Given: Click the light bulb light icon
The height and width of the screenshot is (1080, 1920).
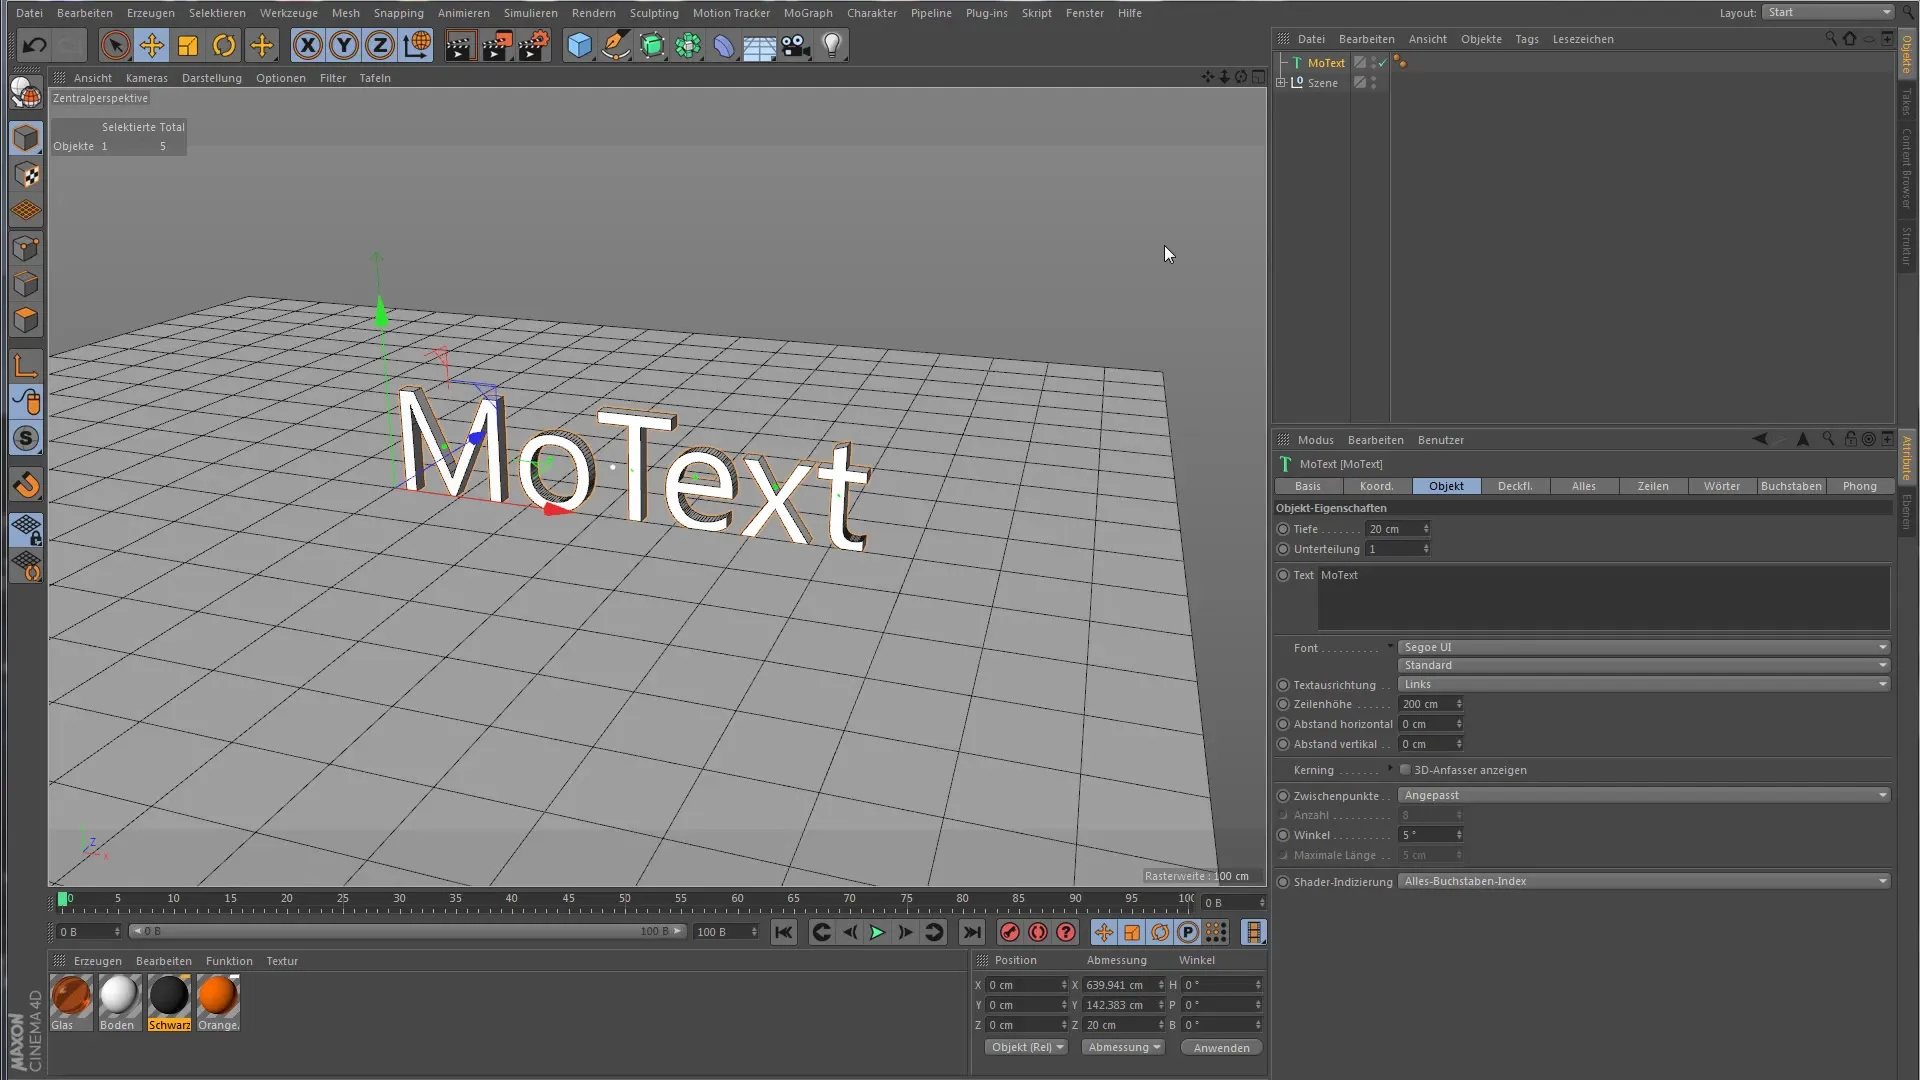Looking at the screenshot, I should tap(831, 45).
